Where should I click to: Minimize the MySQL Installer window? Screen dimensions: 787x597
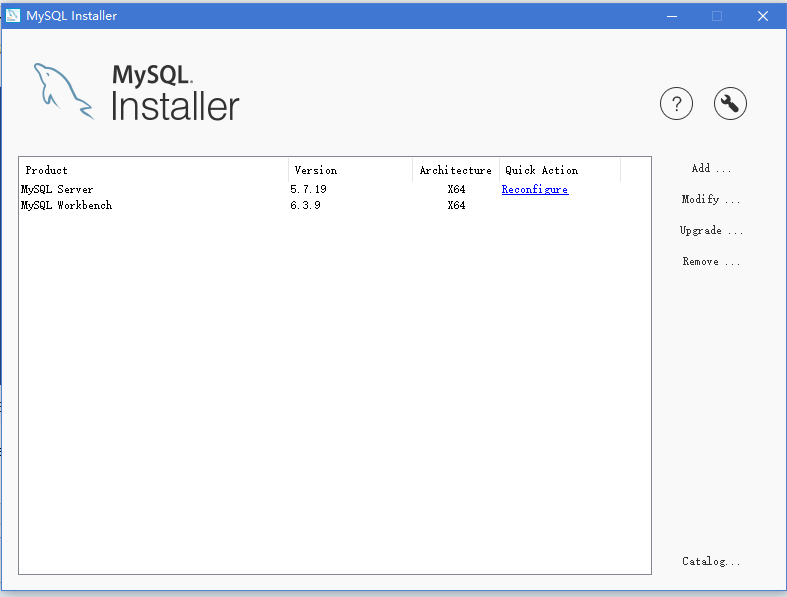pyautogui.click(x=672, y=16)
